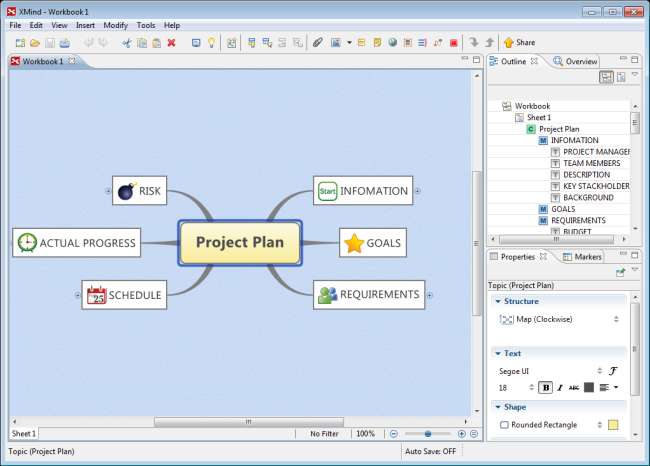Open the Edit menu
Image resolution: width=650 pixels, height=466 pixels.
click(x=36, y=25)
